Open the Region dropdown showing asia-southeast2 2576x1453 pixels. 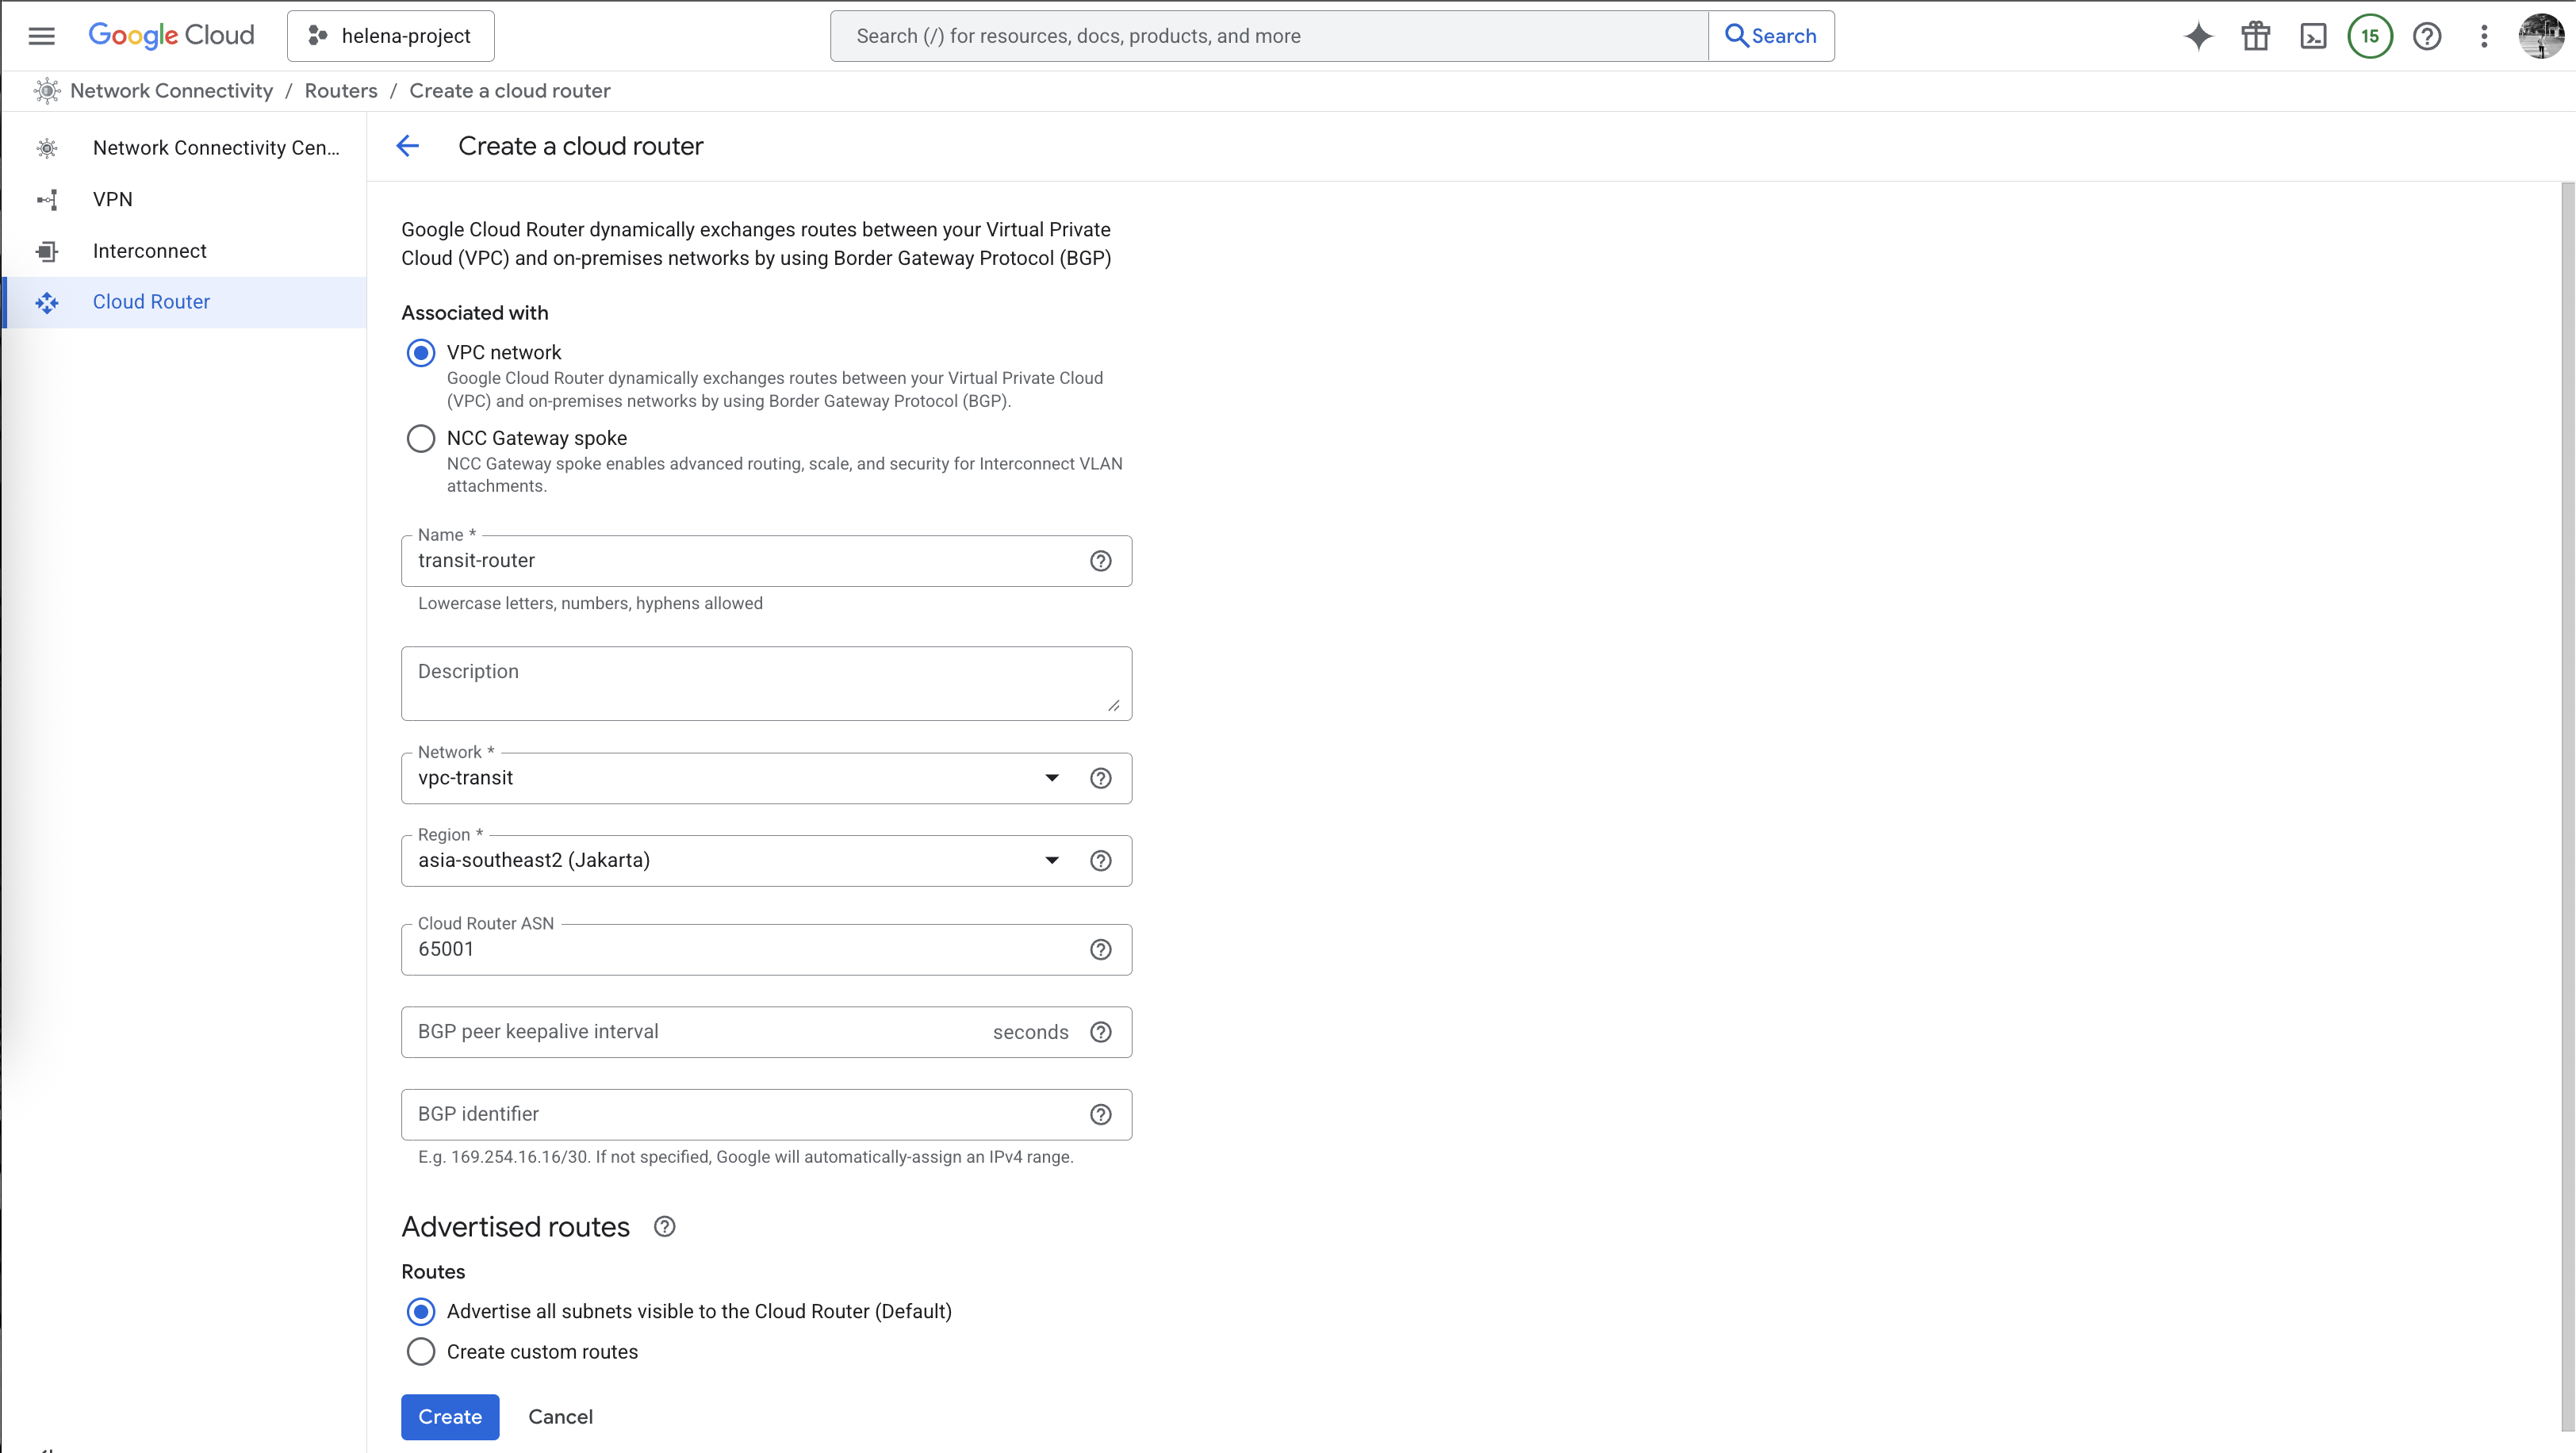click(1051, 860)
